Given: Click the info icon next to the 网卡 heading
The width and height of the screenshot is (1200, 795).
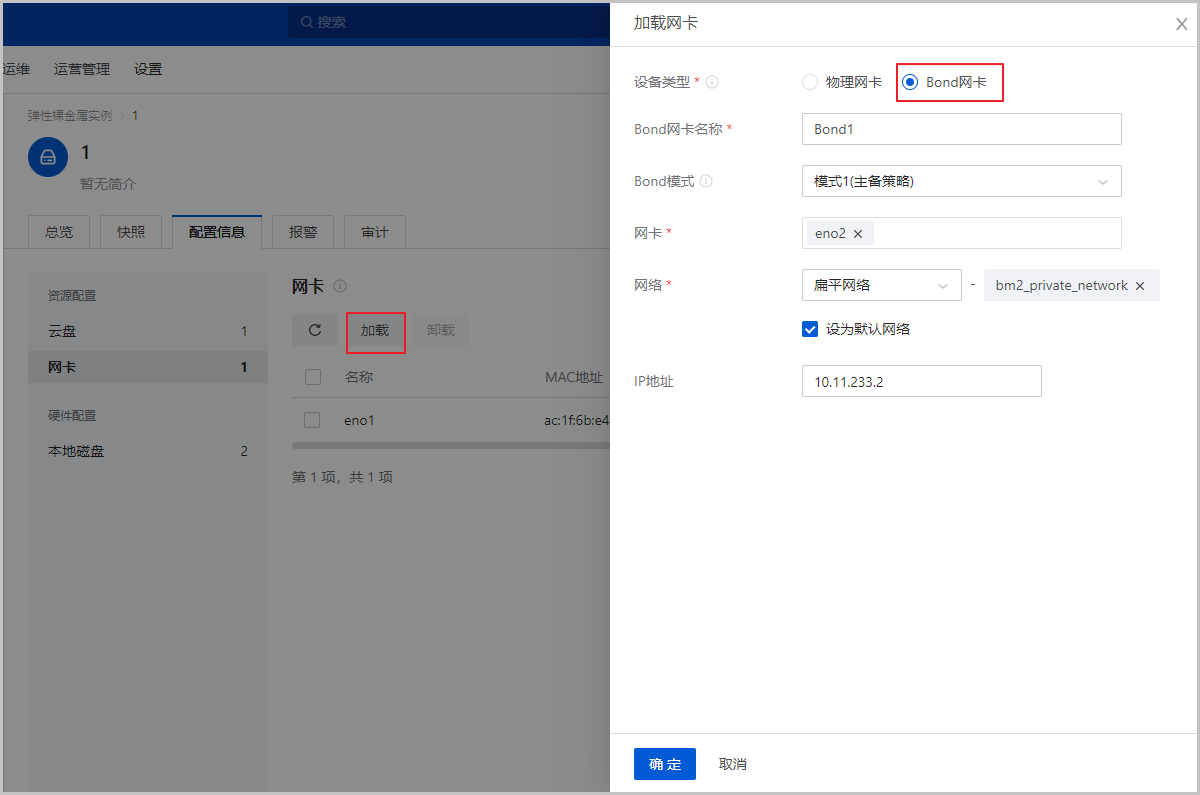Looking at the screenshot, I should pyautogui.click(x=340, y=287).
